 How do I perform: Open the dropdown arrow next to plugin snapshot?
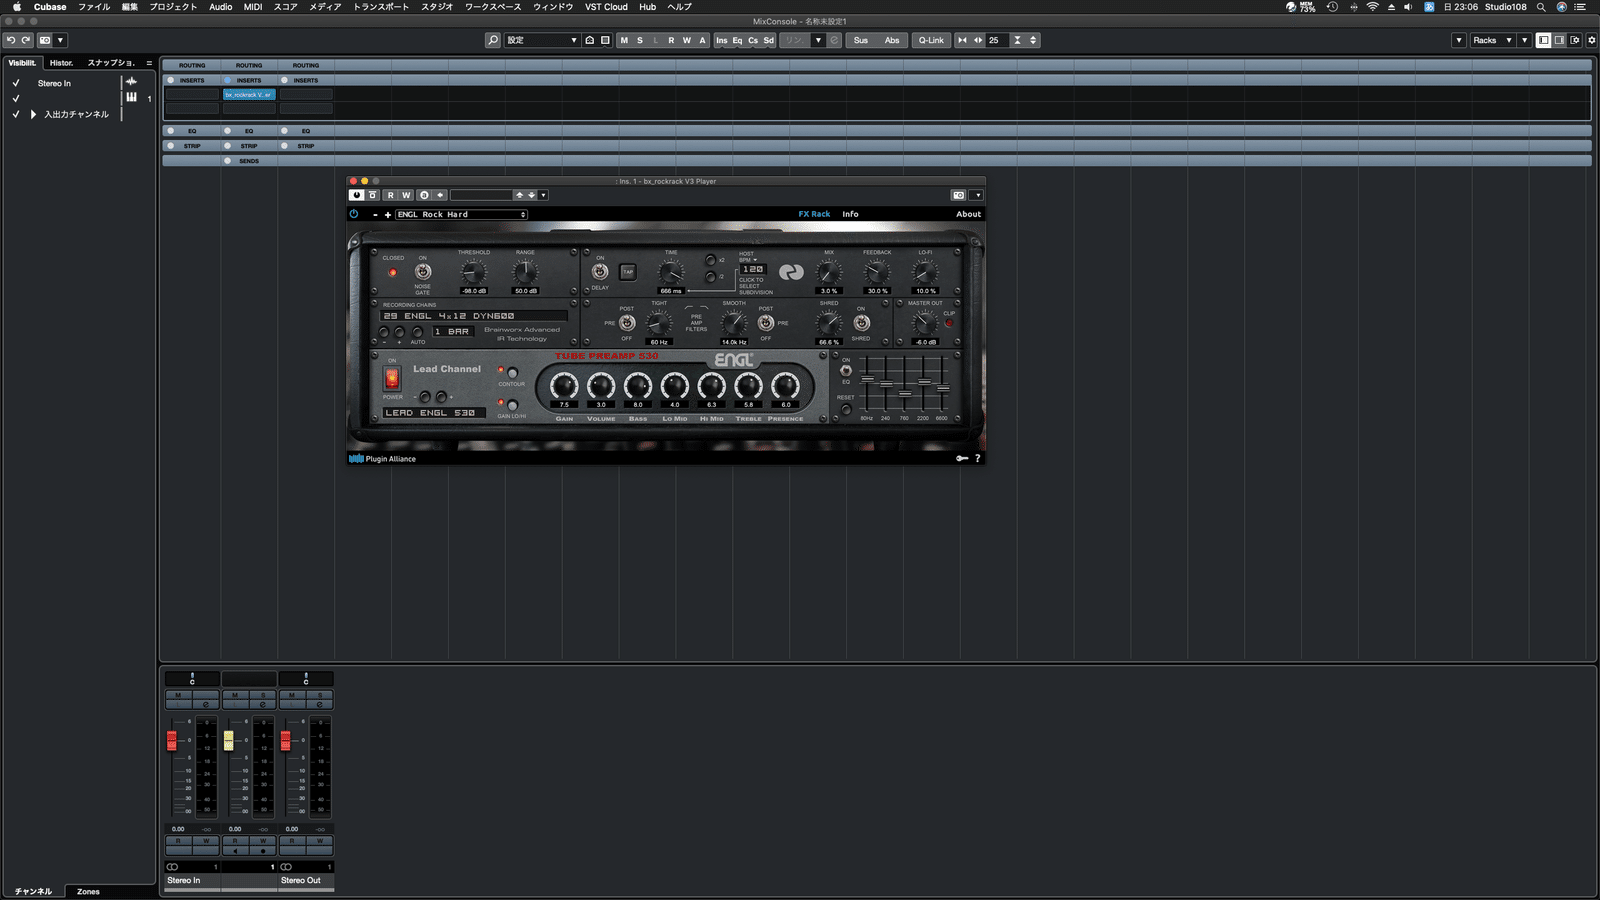coord(977,195)
